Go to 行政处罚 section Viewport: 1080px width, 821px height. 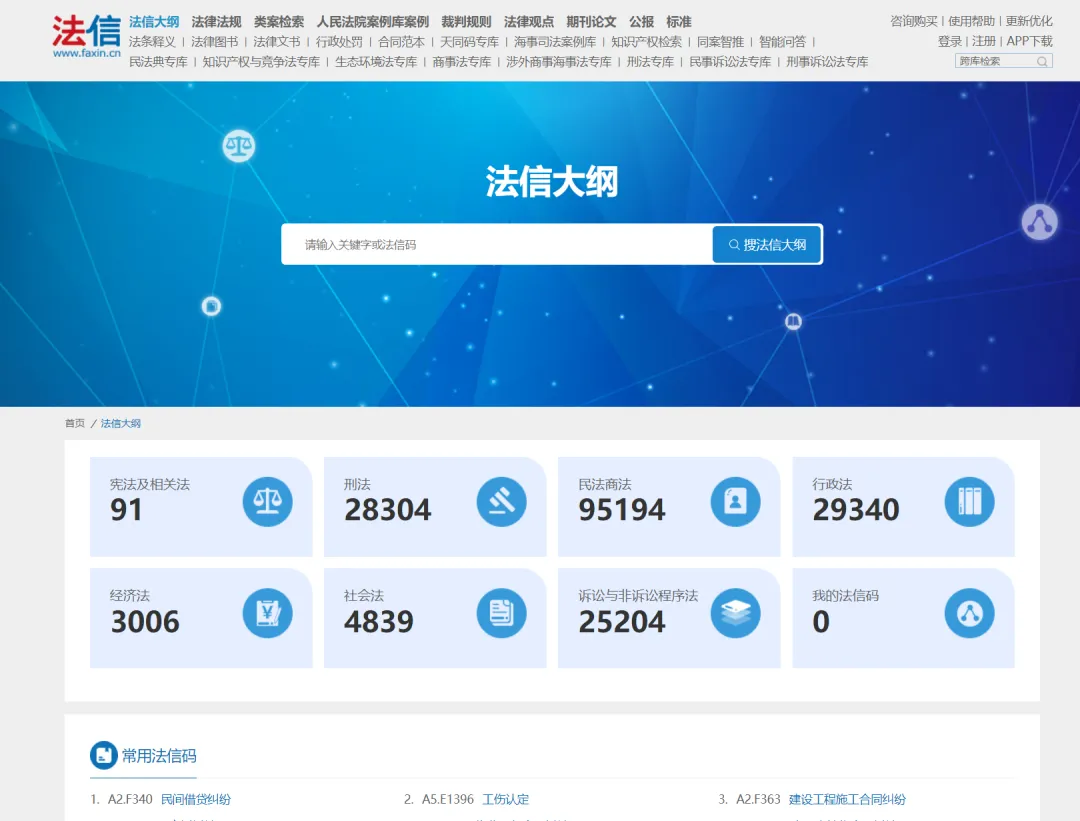pyautogui.click(x=339, y=42)
